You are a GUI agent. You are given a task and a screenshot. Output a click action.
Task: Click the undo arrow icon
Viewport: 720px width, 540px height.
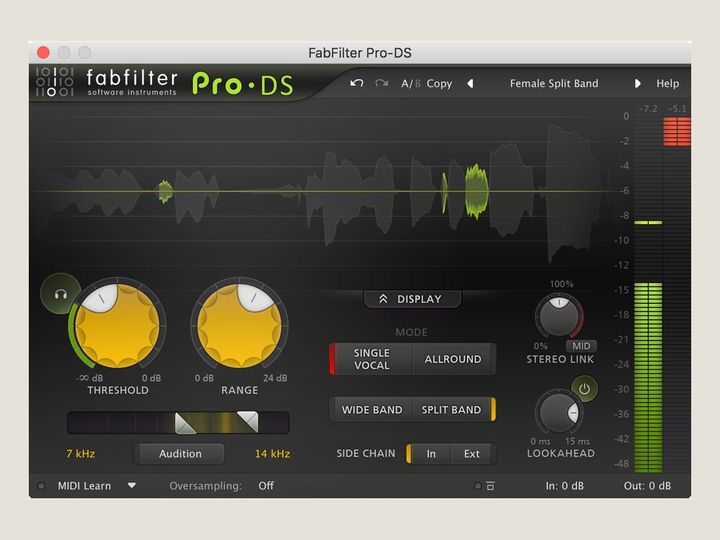click(356, 83)
